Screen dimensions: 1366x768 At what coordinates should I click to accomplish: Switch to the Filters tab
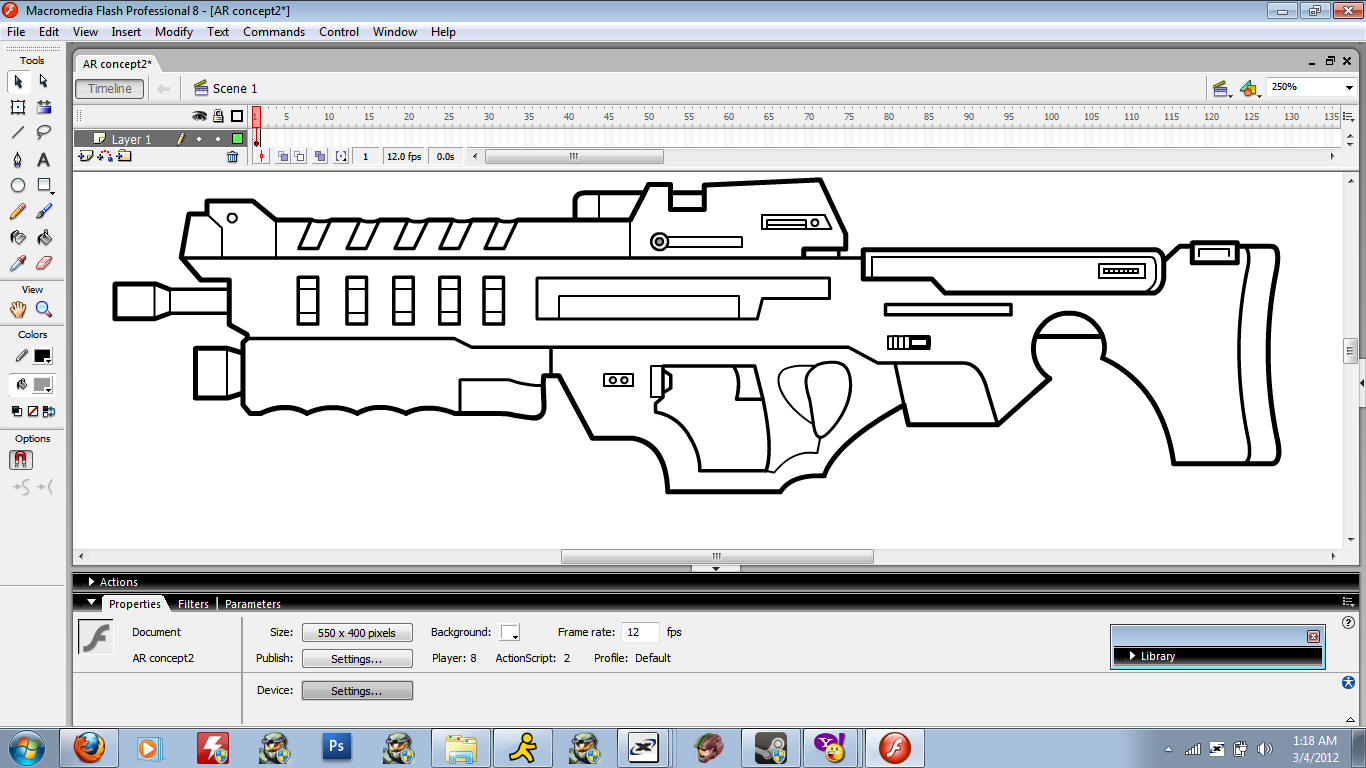(x=193, y=604)
